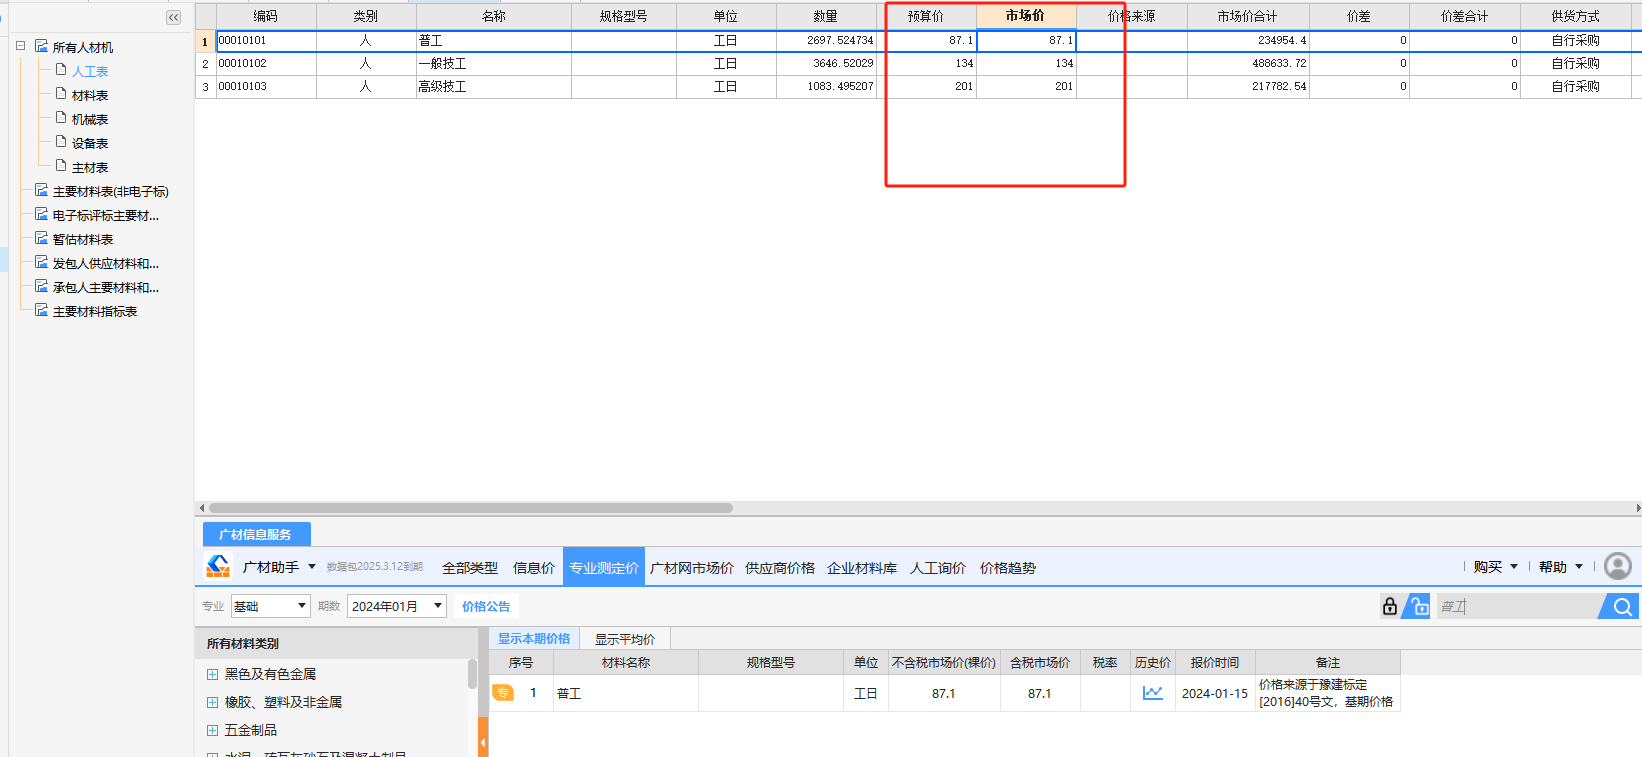Screen dimensions: 1642x757
Task: Collapse the left panel with double-chevron icon
Action: (x=174, y=17)
